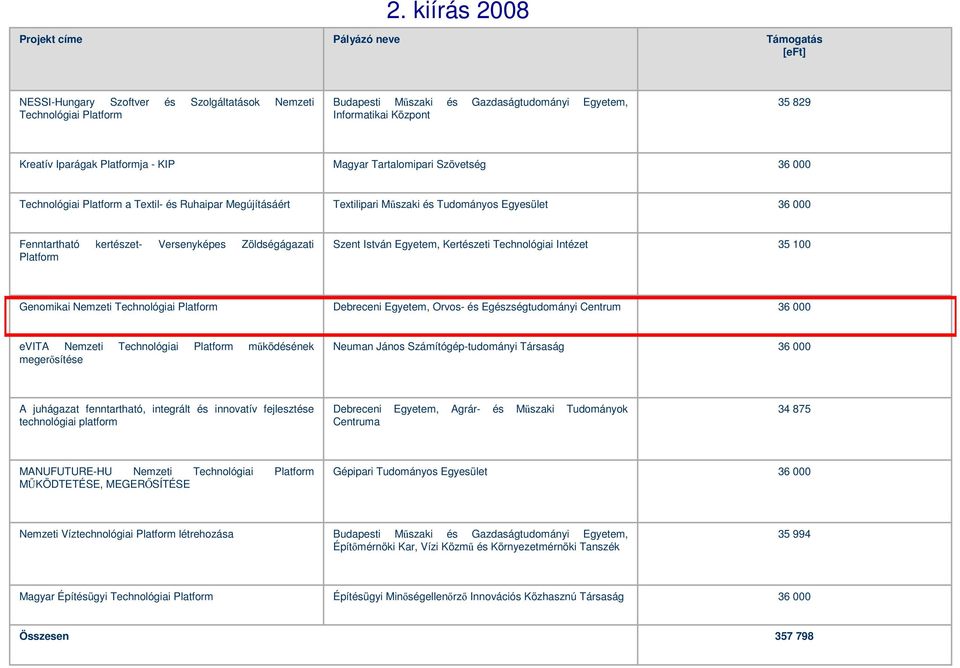Select the amount 35 994
Screen dimensions: 960x668
(794, 534)
